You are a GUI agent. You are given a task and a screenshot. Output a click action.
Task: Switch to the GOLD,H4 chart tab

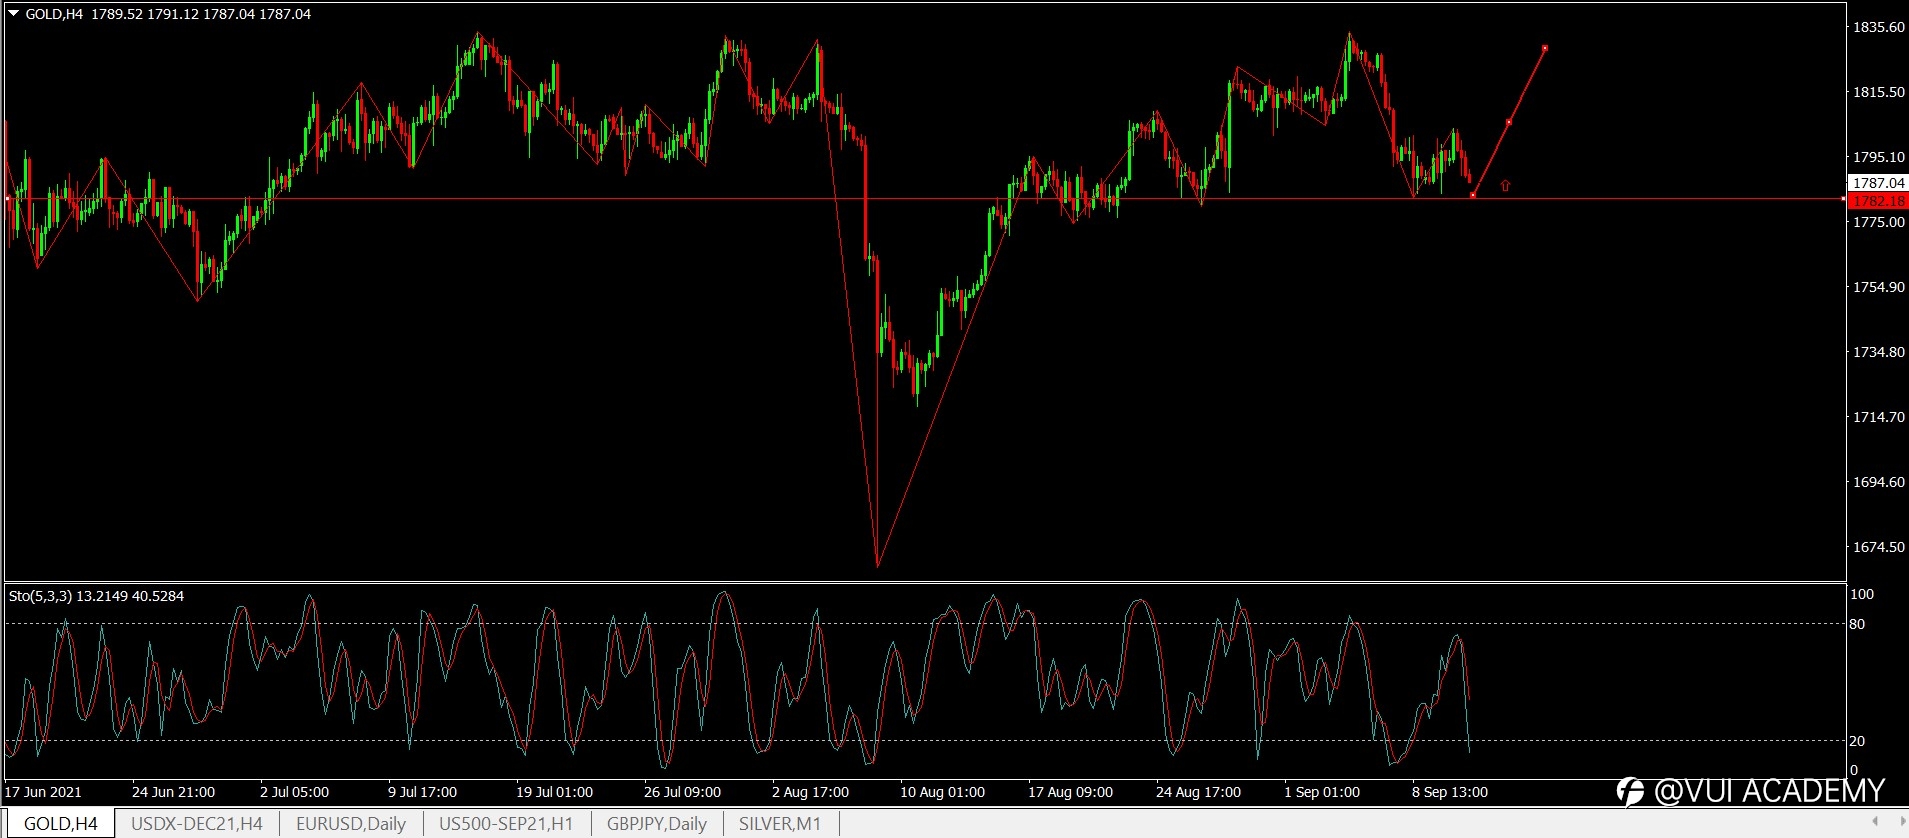(61, 824)
